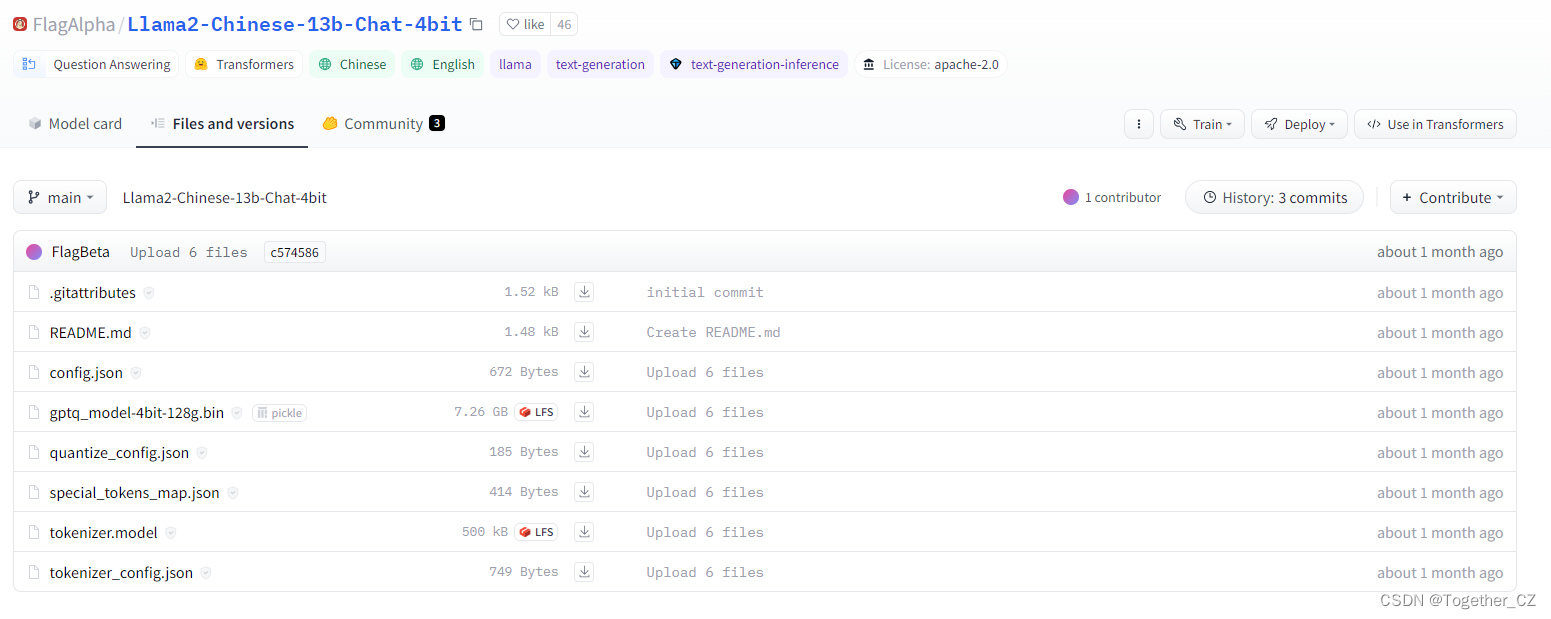Screen dimensions: 1551x619
Task: Open the main branch selector
Action: (x=60, y=197)
